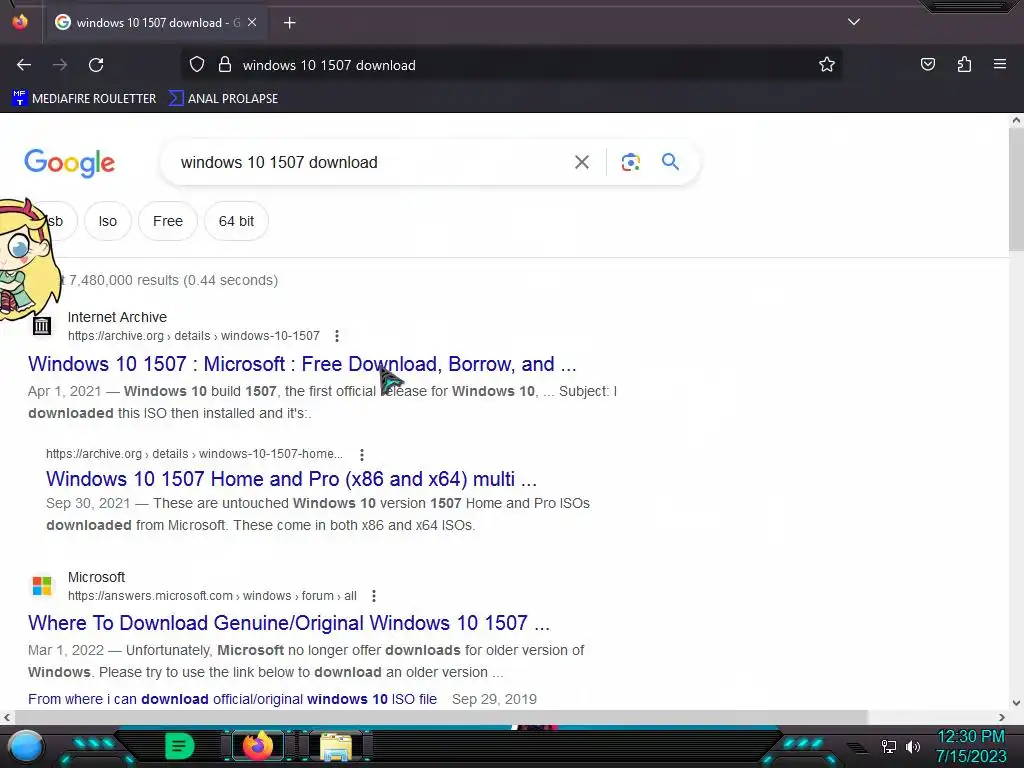Open Windows 10 1507 Free Download result
1024x768 pixels.
click(x=302, y=364)
